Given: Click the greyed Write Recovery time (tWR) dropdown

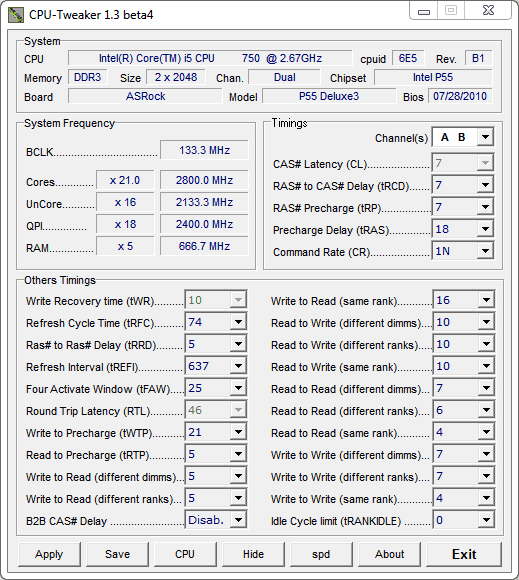Looking at the screenshot, I should [x=216, y=300].
